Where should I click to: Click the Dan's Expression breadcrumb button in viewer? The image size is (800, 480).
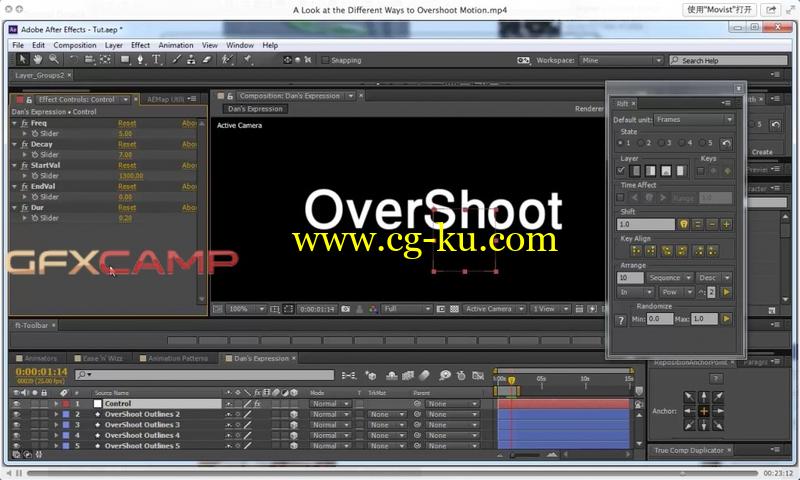pyautogui.click(x=255, y=109)
